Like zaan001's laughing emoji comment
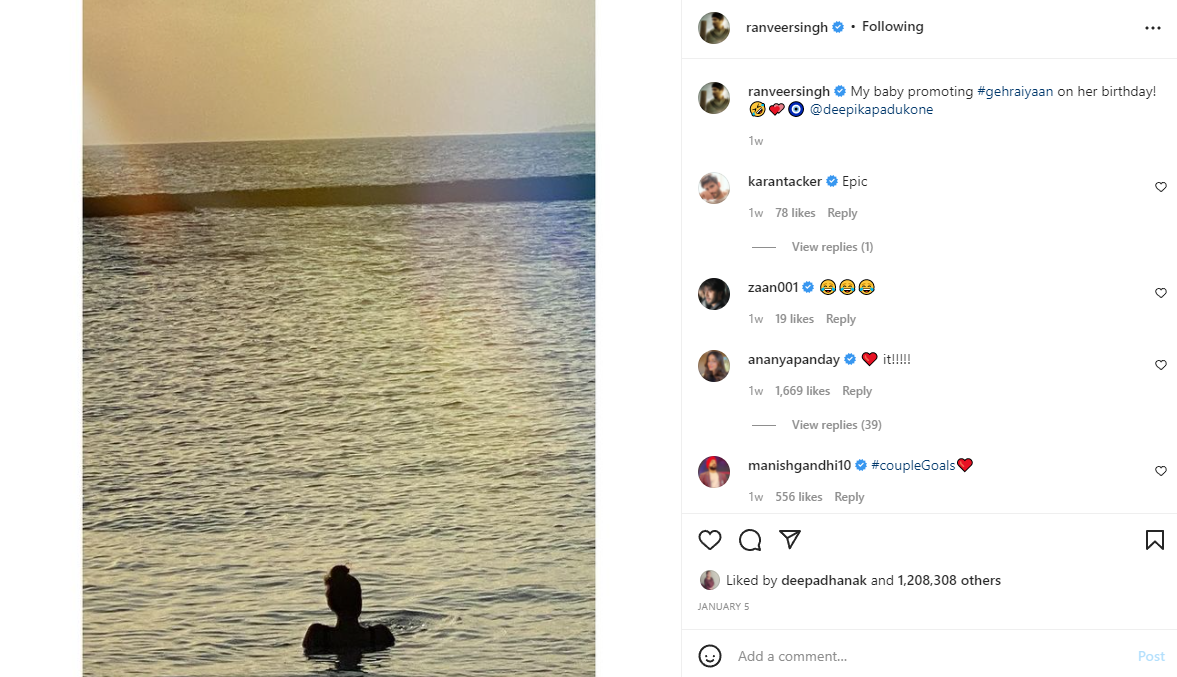The image size is (1177, 677). click(1160, 293)
